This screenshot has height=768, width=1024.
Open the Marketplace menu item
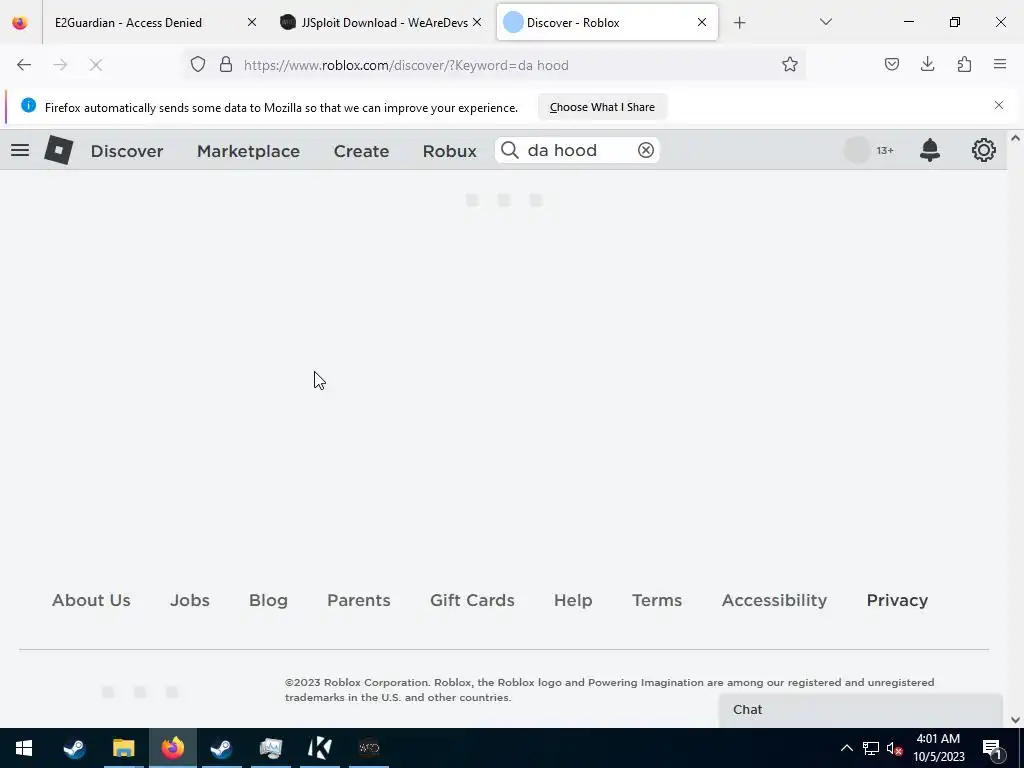click(x=248, y=151)
